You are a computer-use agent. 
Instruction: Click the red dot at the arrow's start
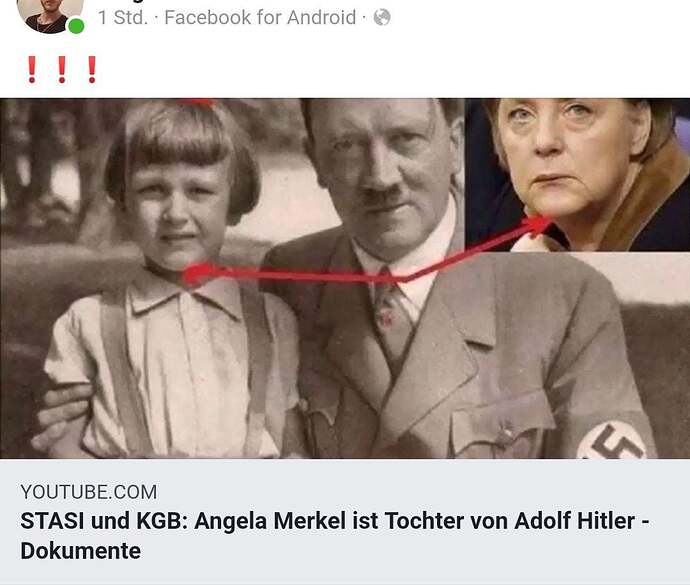click(197, 274)
